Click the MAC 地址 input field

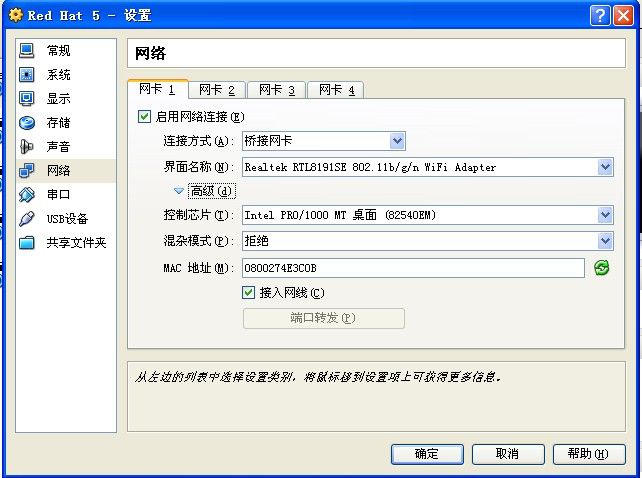point(413,268)
